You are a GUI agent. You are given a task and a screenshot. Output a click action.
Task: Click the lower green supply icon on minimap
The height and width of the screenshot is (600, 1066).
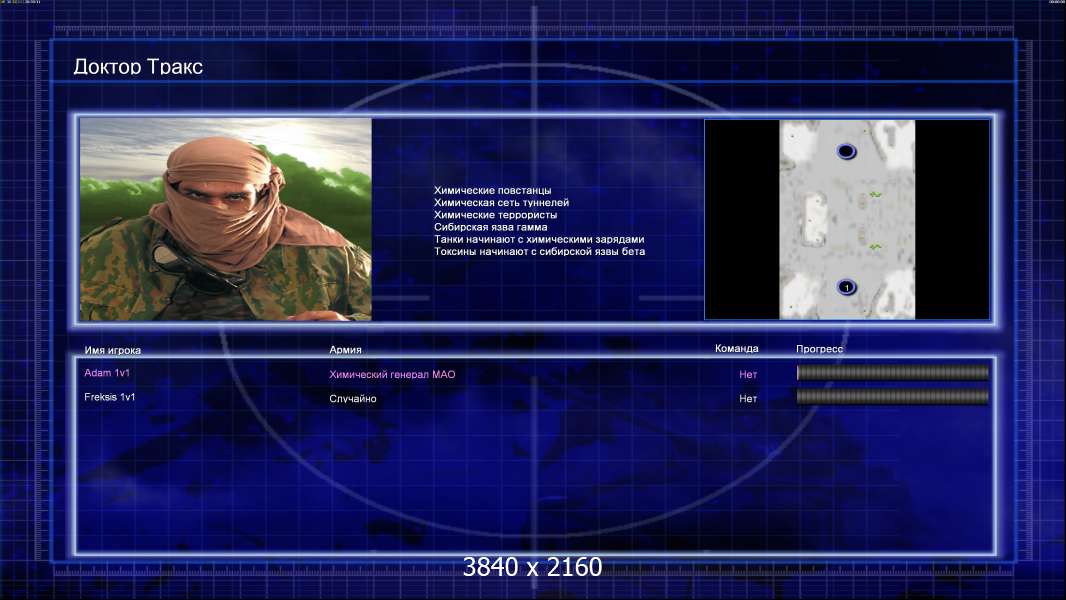point(875,247)
